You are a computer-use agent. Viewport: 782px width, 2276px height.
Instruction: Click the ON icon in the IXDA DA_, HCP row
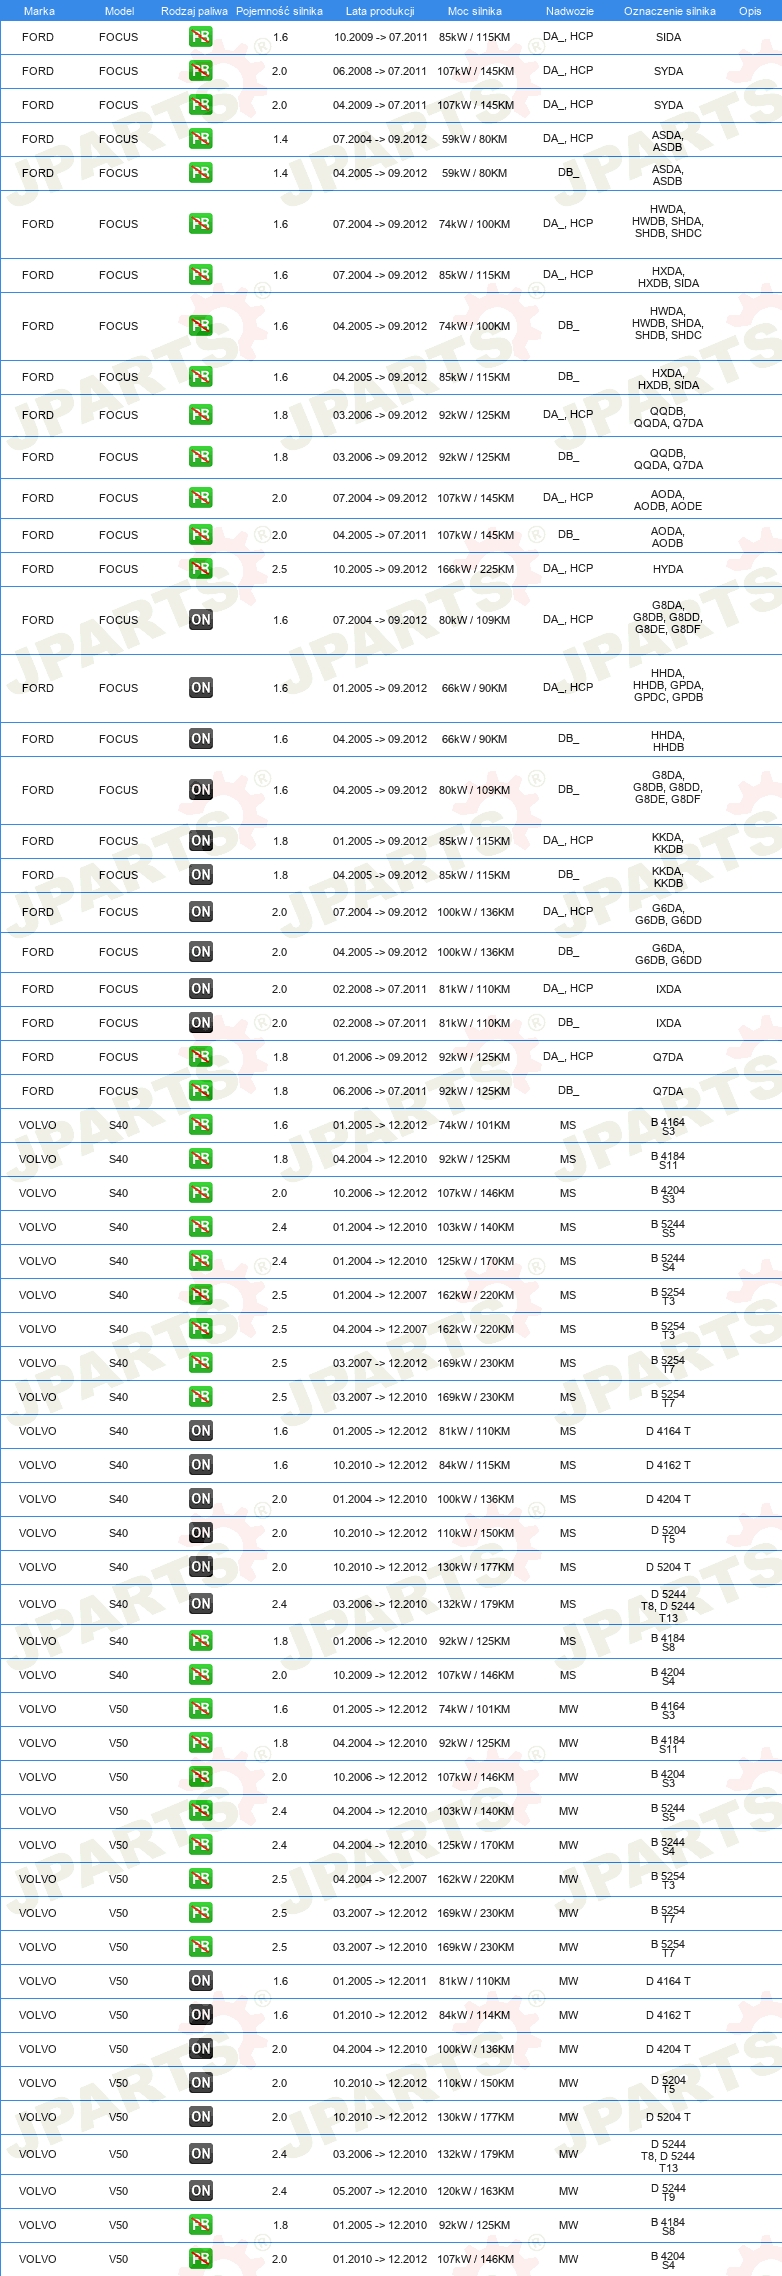click(x=201, y=989)
